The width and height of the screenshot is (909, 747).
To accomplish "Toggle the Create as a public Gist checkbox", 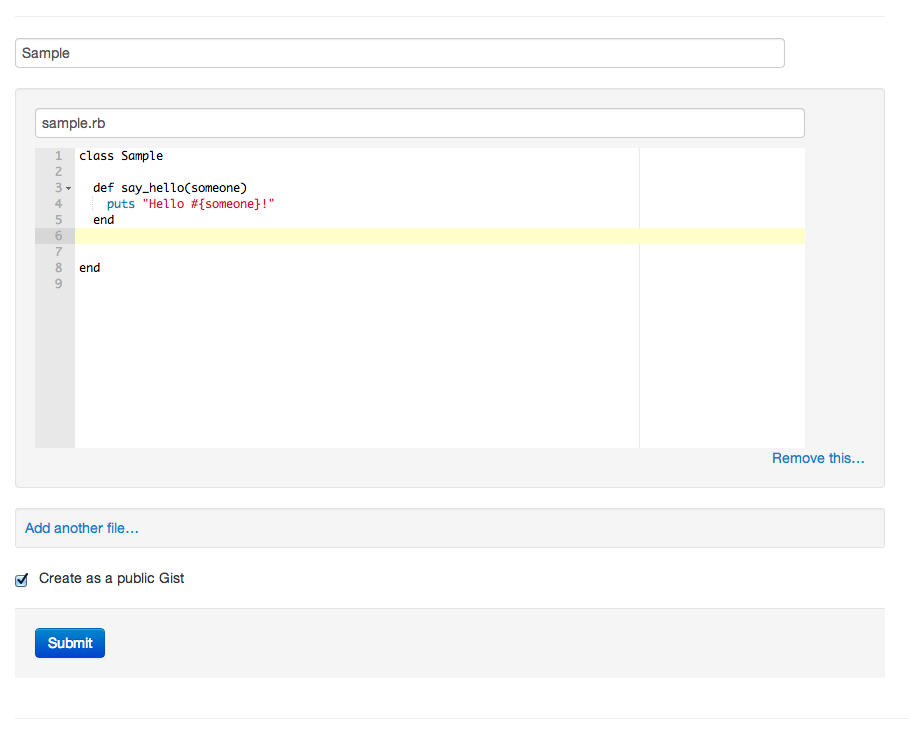I will pos(22,580).
